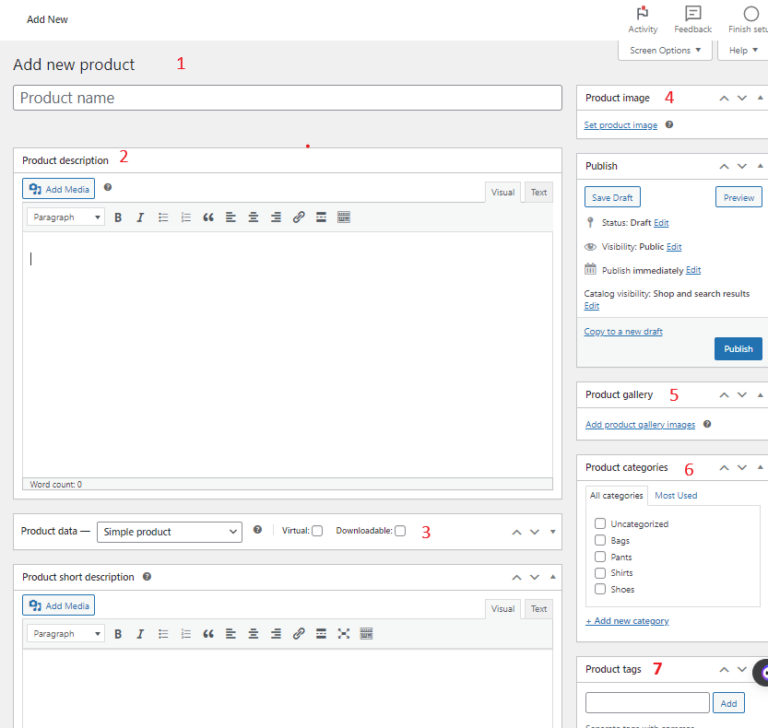Apply italic in product description toolbar
This screenshot has height=728, width=768.
[x=141, y=218]
